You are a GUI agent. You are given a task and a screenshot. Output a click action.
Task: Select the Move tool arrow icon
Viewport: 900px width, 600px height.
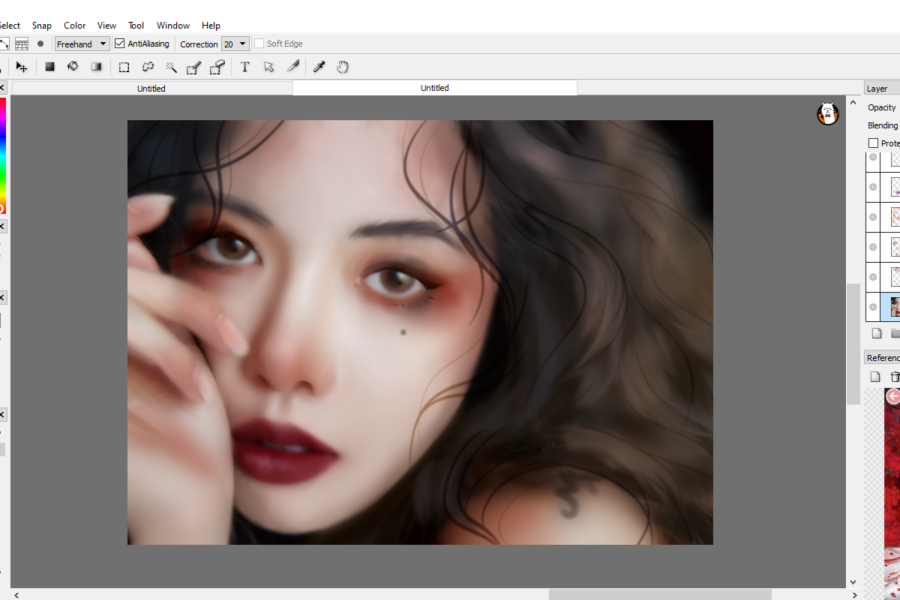[21, 67]
